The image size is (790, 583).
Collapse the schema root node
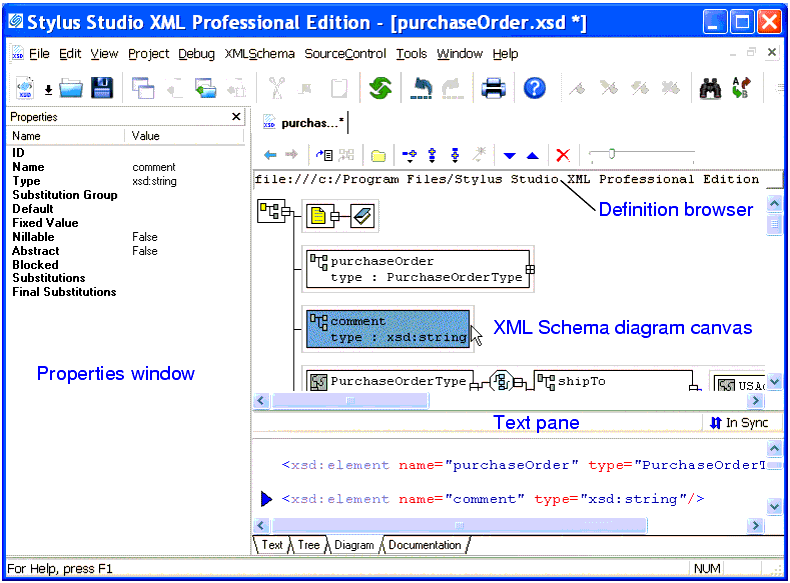[x=286, y=213]
